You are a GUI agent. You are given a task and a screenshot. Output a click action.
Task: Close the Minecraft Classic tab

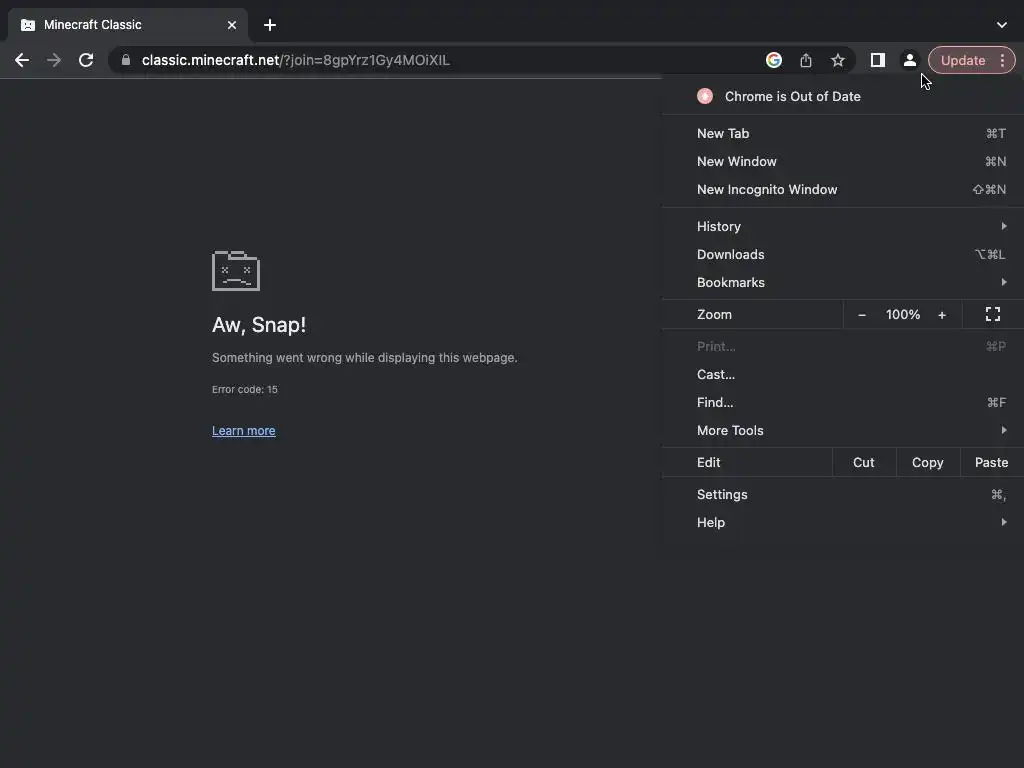click(x=232, y=25)
